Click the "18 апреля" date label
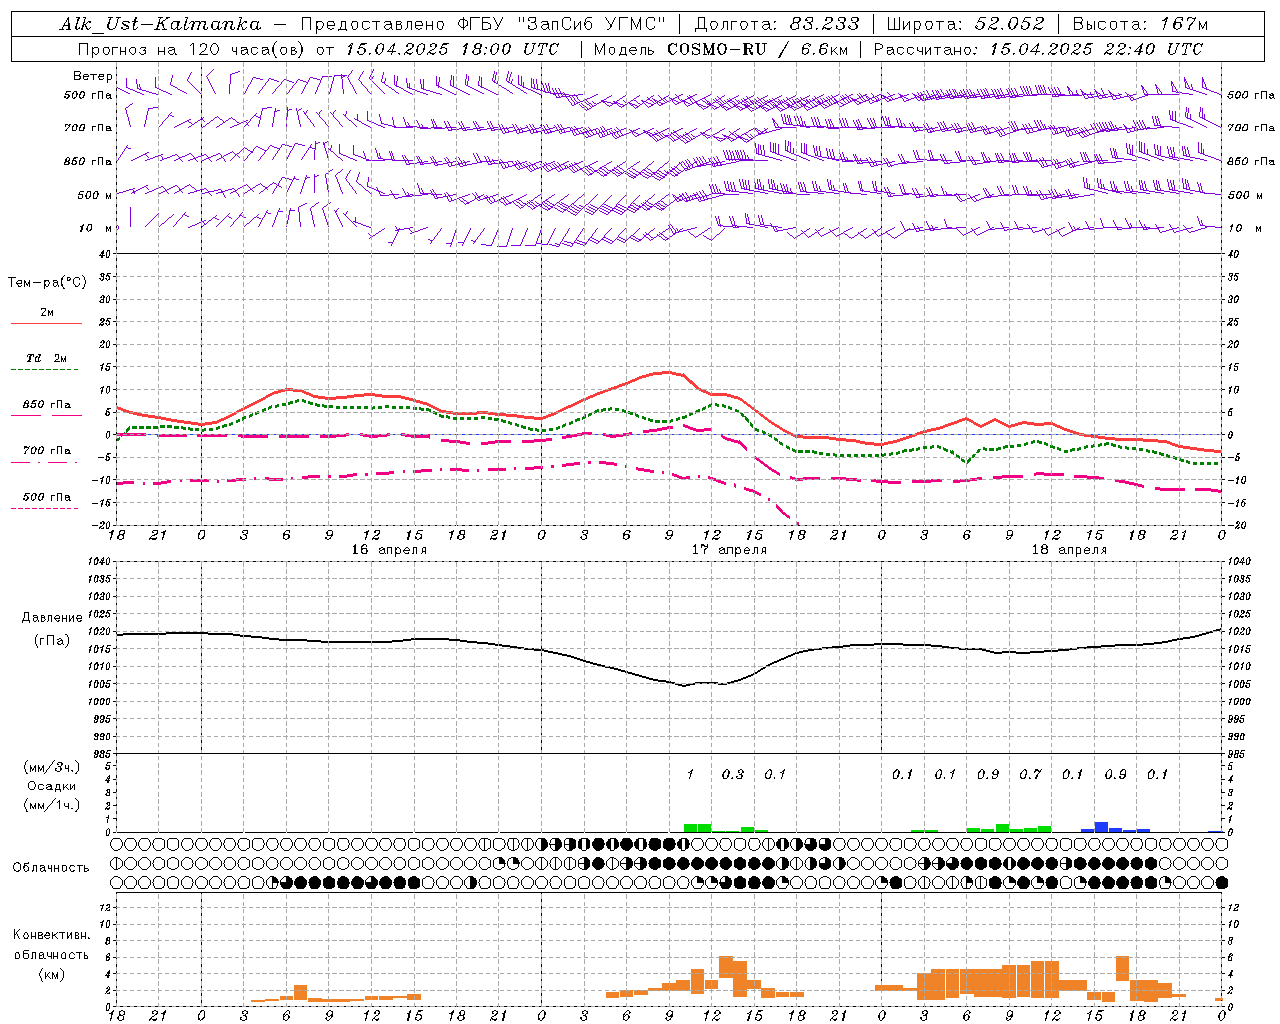The height and width of the screenshot is (1024, 1280). pos(1069,550)
